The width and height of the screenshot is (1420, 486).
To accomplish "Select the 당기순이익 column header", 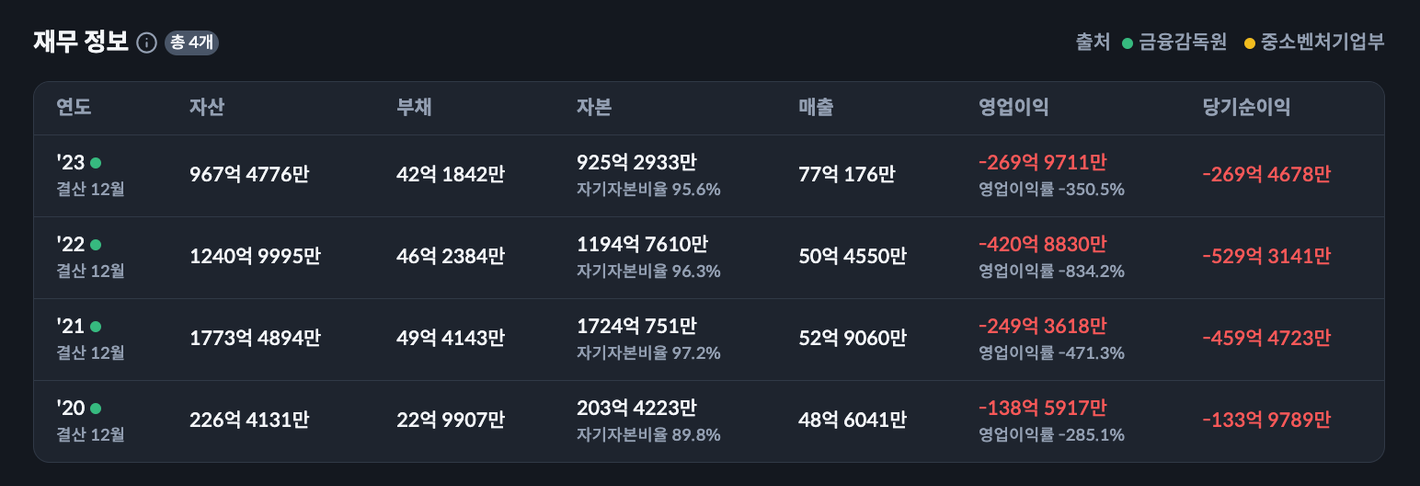I will pyautogui.click(x=1246, y=108).
